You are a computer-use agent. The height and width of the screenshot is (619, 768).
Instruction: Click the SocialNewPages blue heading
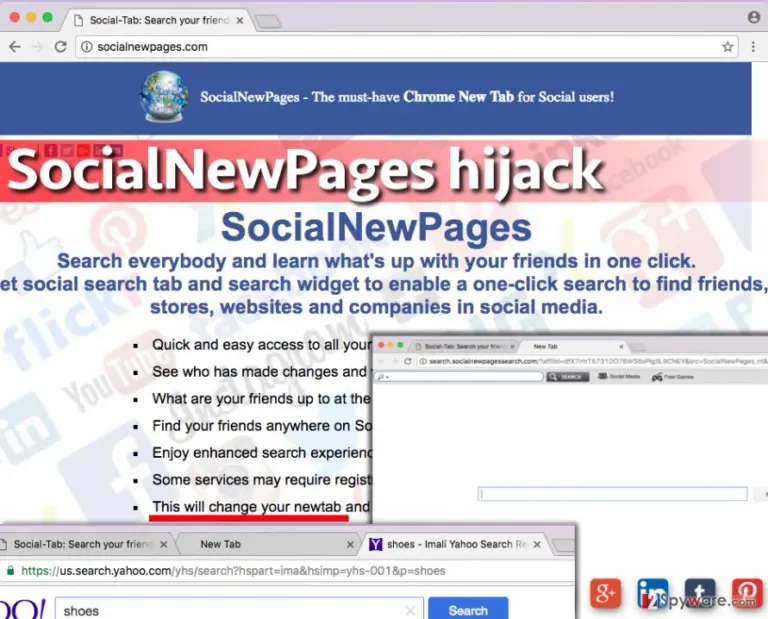pos(376,227)
